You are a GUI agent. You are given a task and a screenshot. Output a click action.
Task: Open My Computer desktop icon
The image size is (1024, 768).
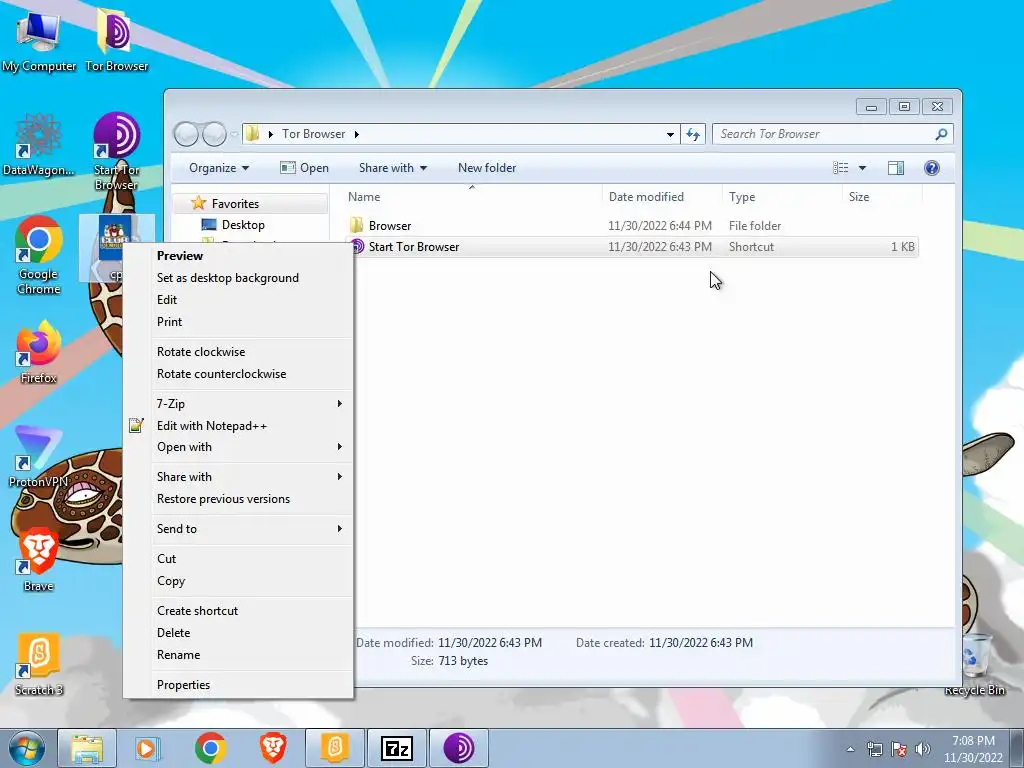point(38,40)
